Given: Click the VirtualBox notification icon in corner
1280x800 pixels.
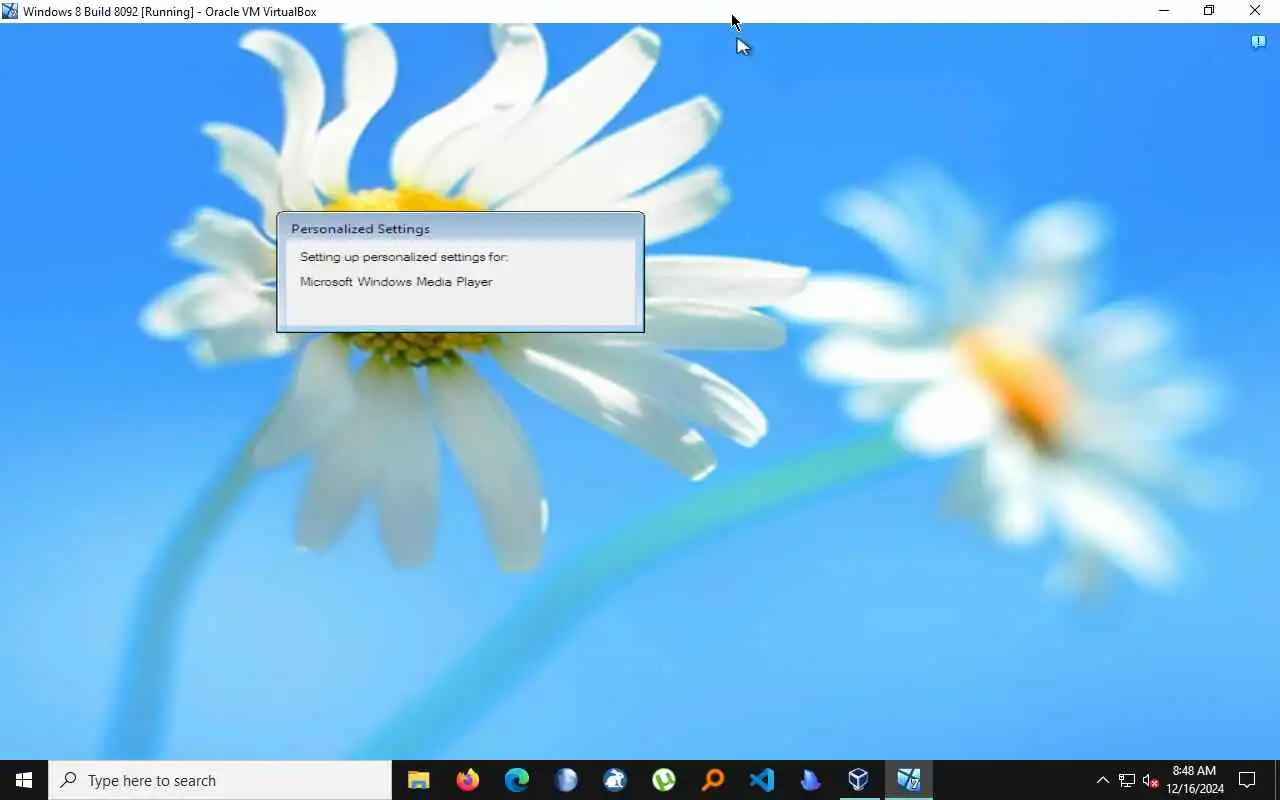Looking at the screenshot, I should 1259,42.
